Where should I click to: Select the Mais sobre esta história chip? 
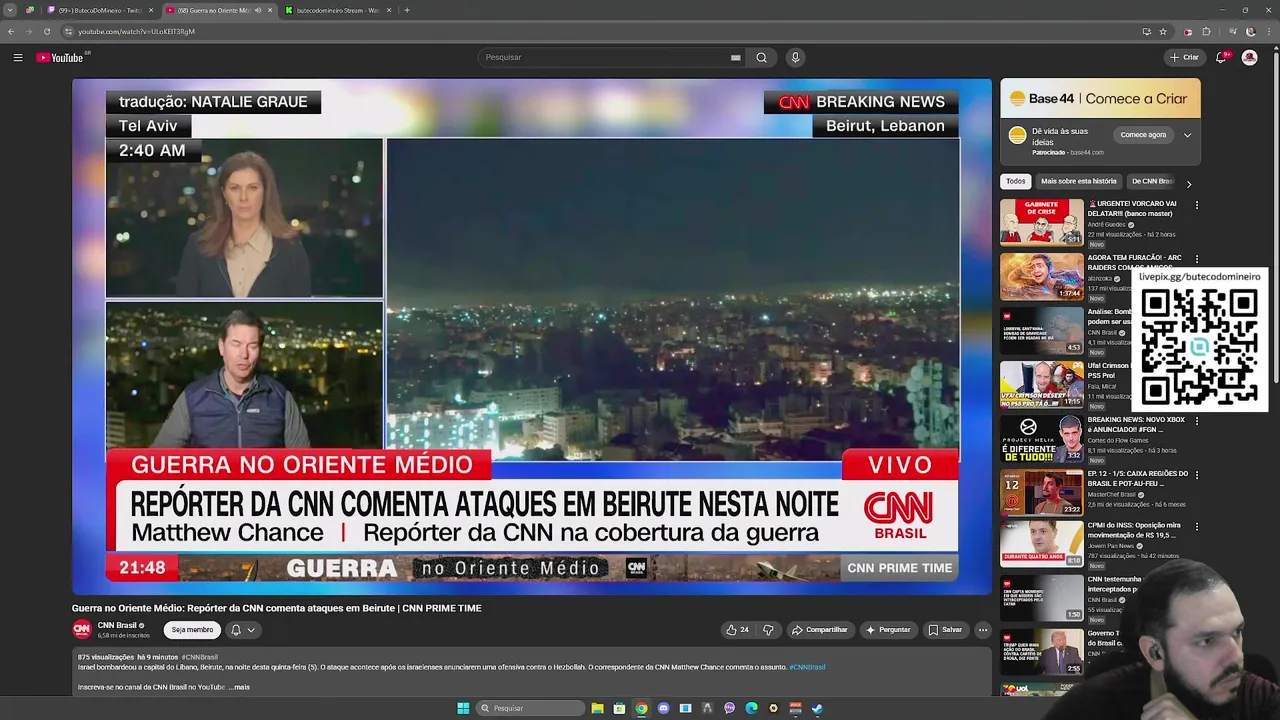[1078, 181]
